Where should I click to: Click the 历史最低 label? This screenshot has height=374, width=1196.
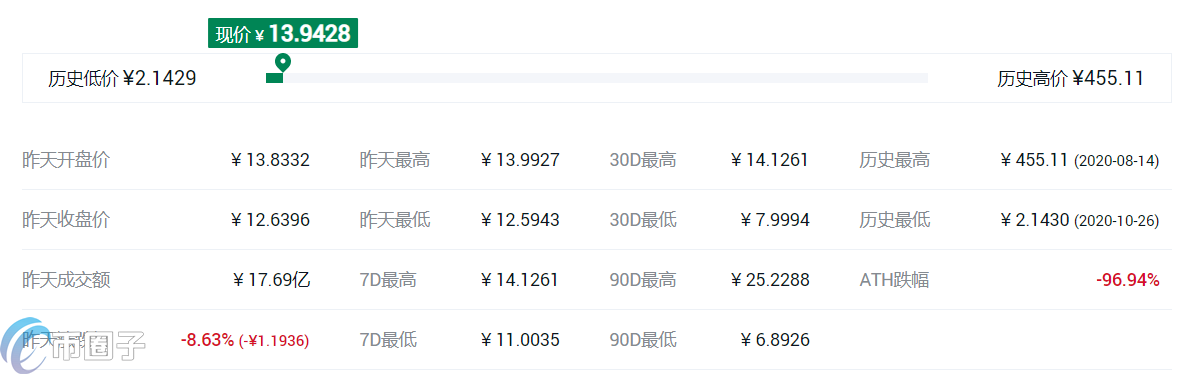(895, 221)
